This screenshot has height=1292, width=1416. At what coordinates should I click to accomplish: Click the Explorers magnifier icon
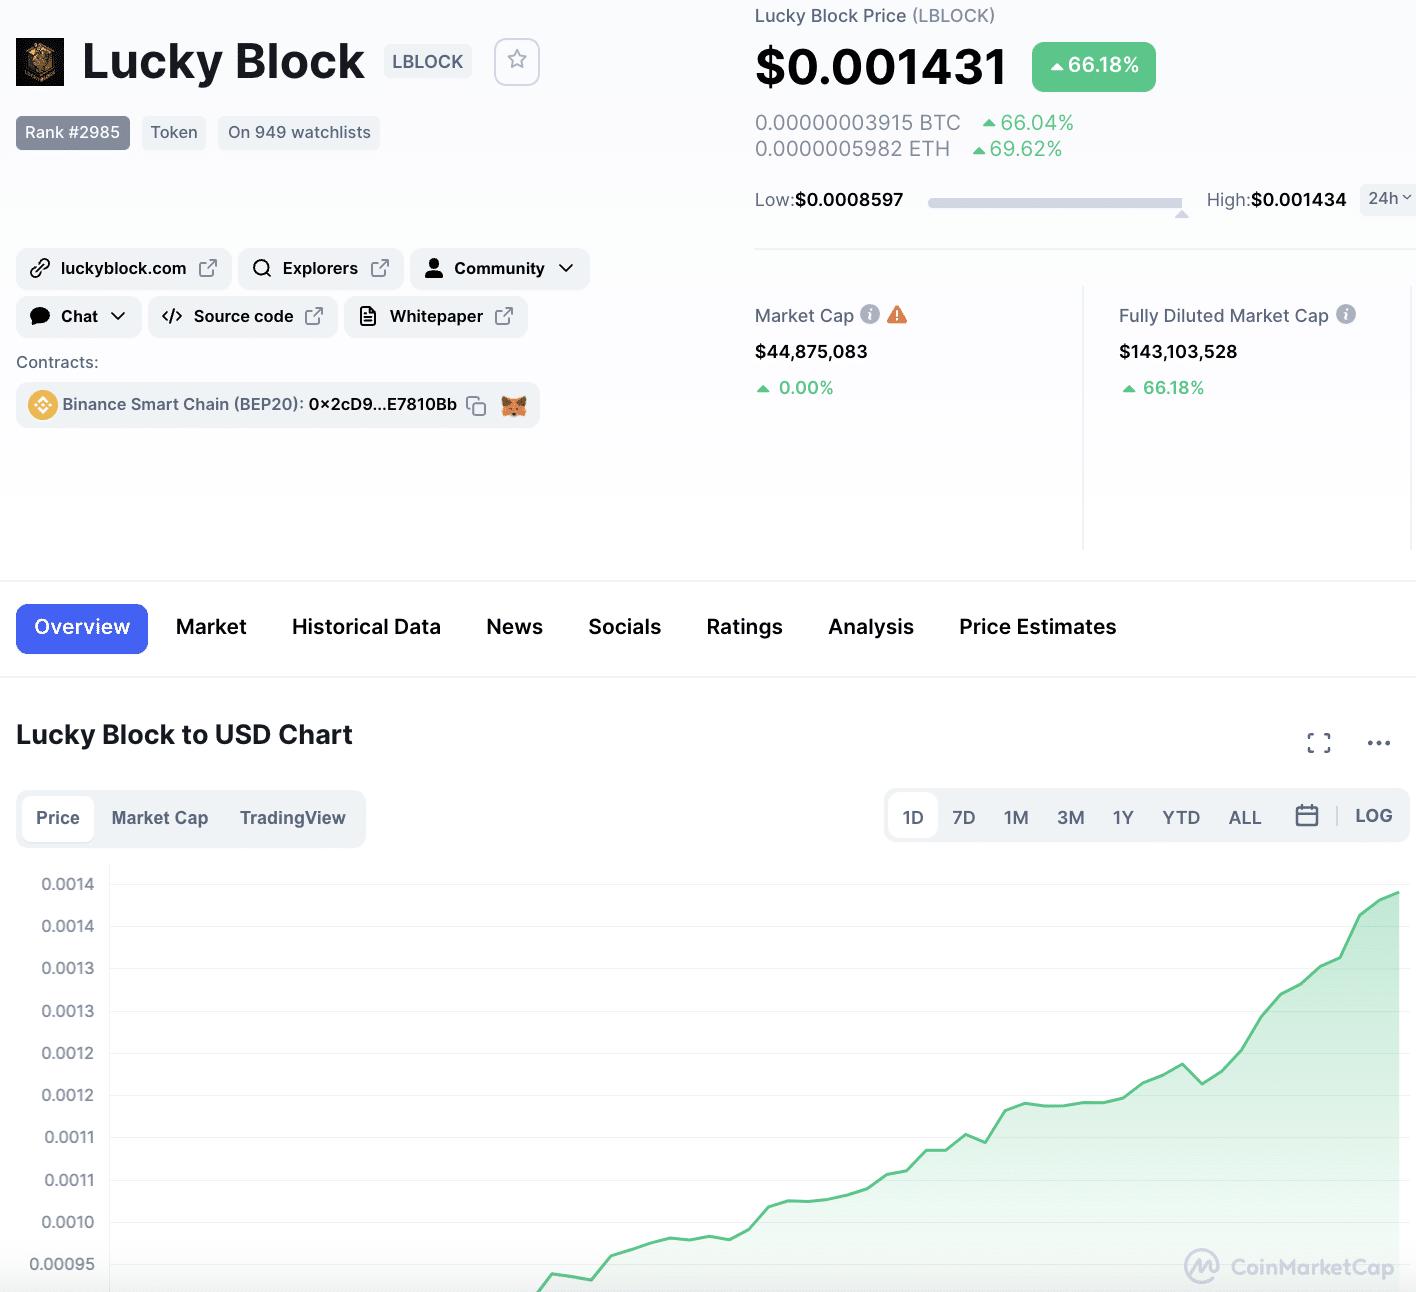tap(262, 268)
